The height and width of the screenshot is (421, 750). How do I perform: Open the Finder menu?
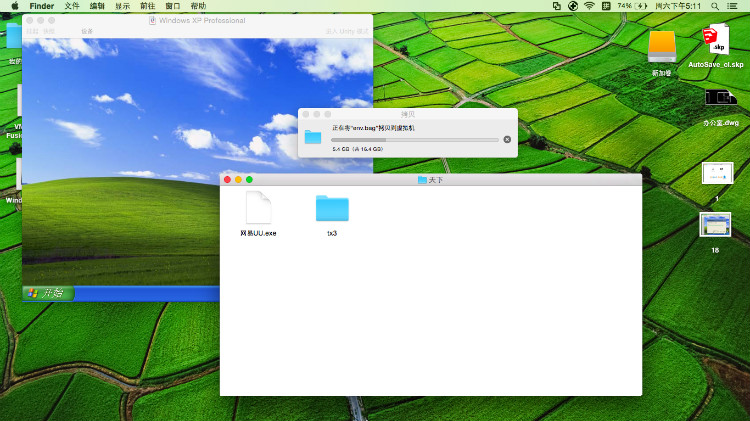pos(42,6)
